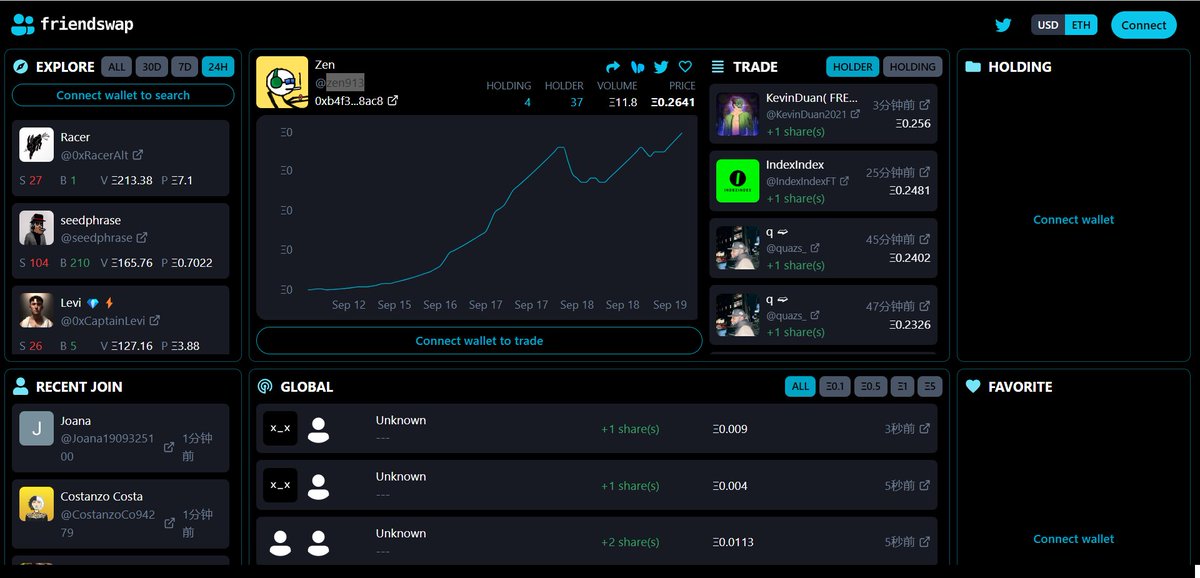Filter Global feed by Ξ1
This screenshot has width=1200, height=578.
903,387
